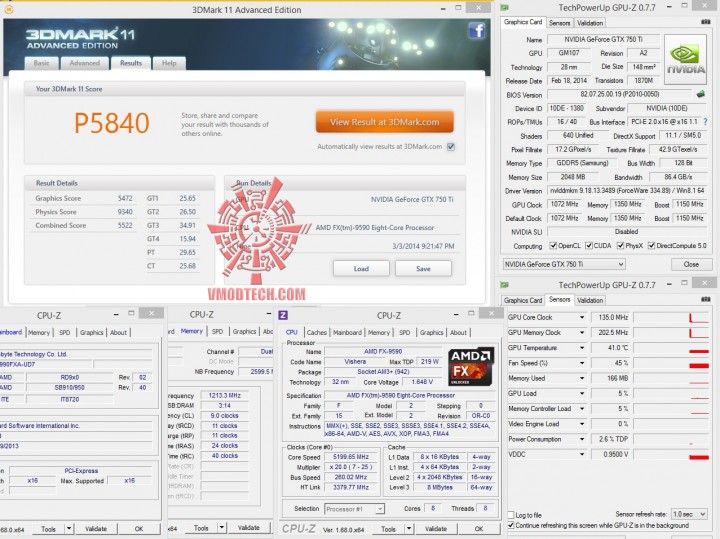Click the GPU Temperature sensor graph
The width and height of the screenshot is (720, 539).
671,348
